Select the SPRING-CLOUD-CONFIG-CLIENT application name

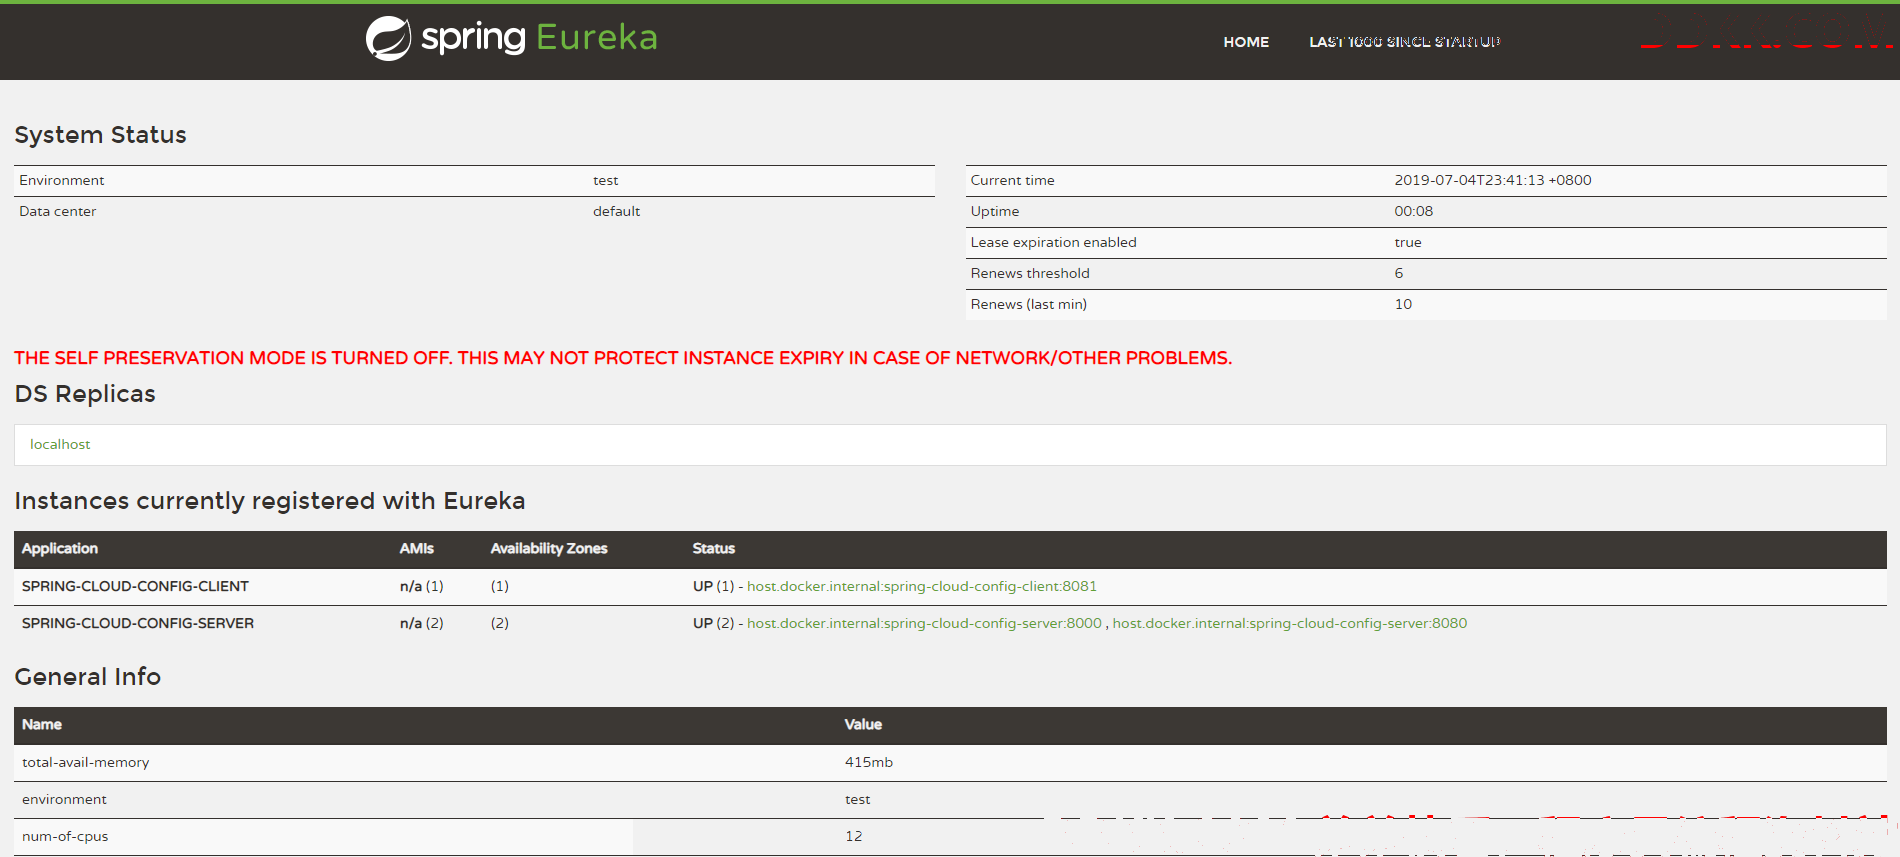coord(135,586)
